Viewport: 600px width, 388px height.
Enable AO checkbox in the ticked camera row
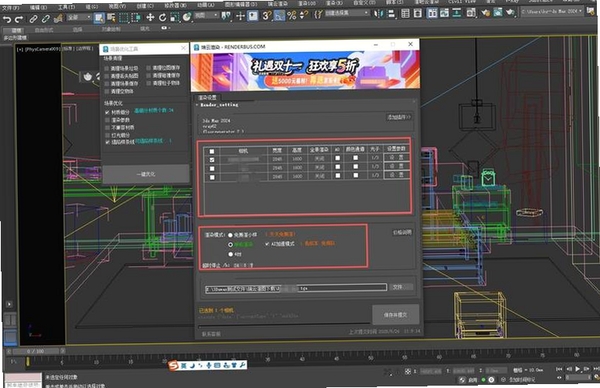coord(337,158)
